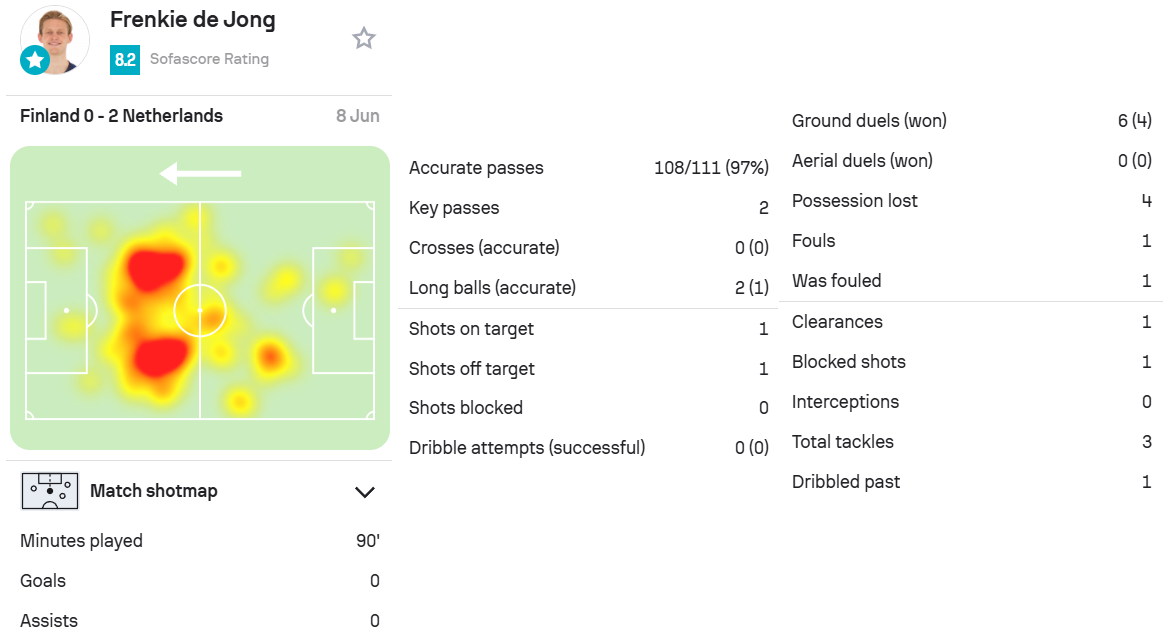Click the center circle on heatmap pitch

(x=200, y=310)
